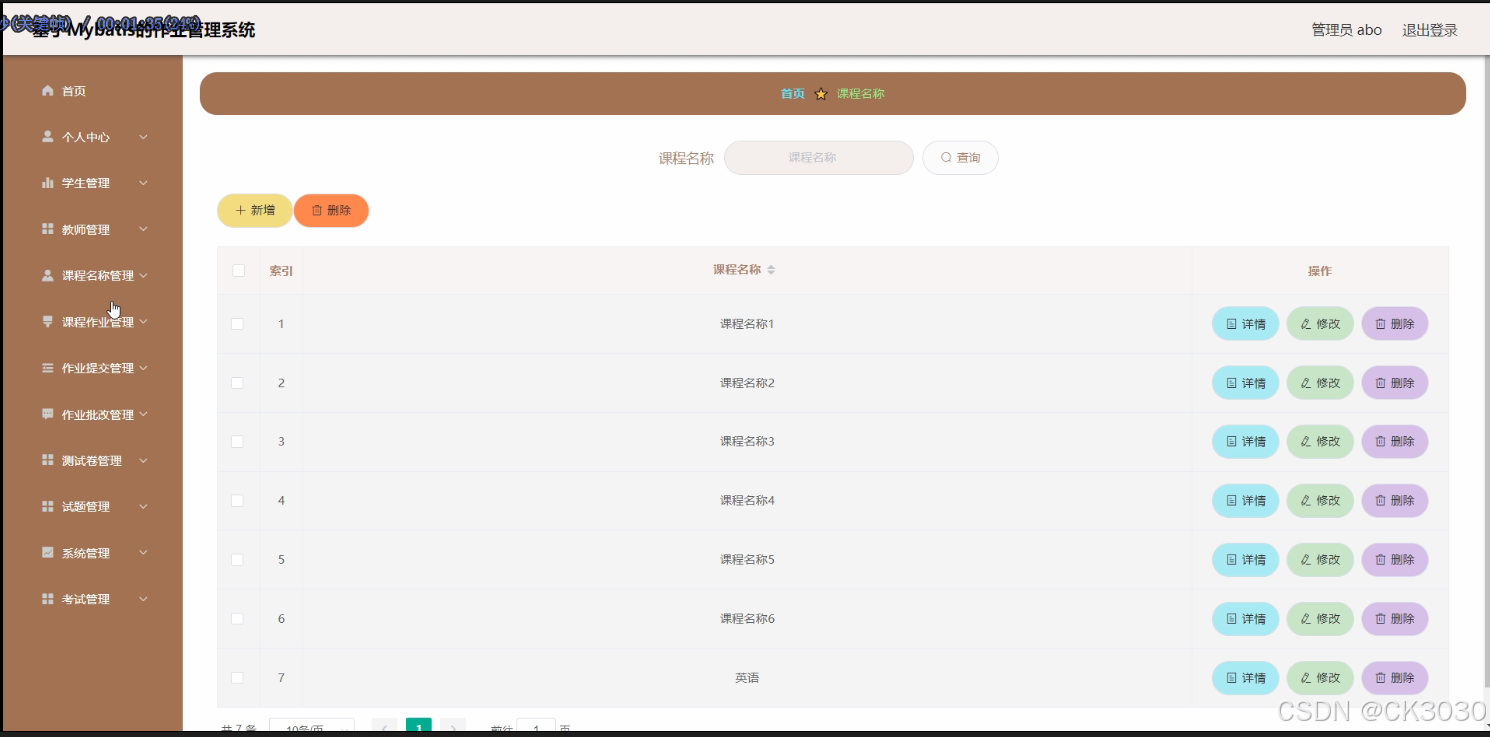Screen dimensions: 1490x737
Task: Open 首页 from the breadcrumb
Action: point(792,93)
